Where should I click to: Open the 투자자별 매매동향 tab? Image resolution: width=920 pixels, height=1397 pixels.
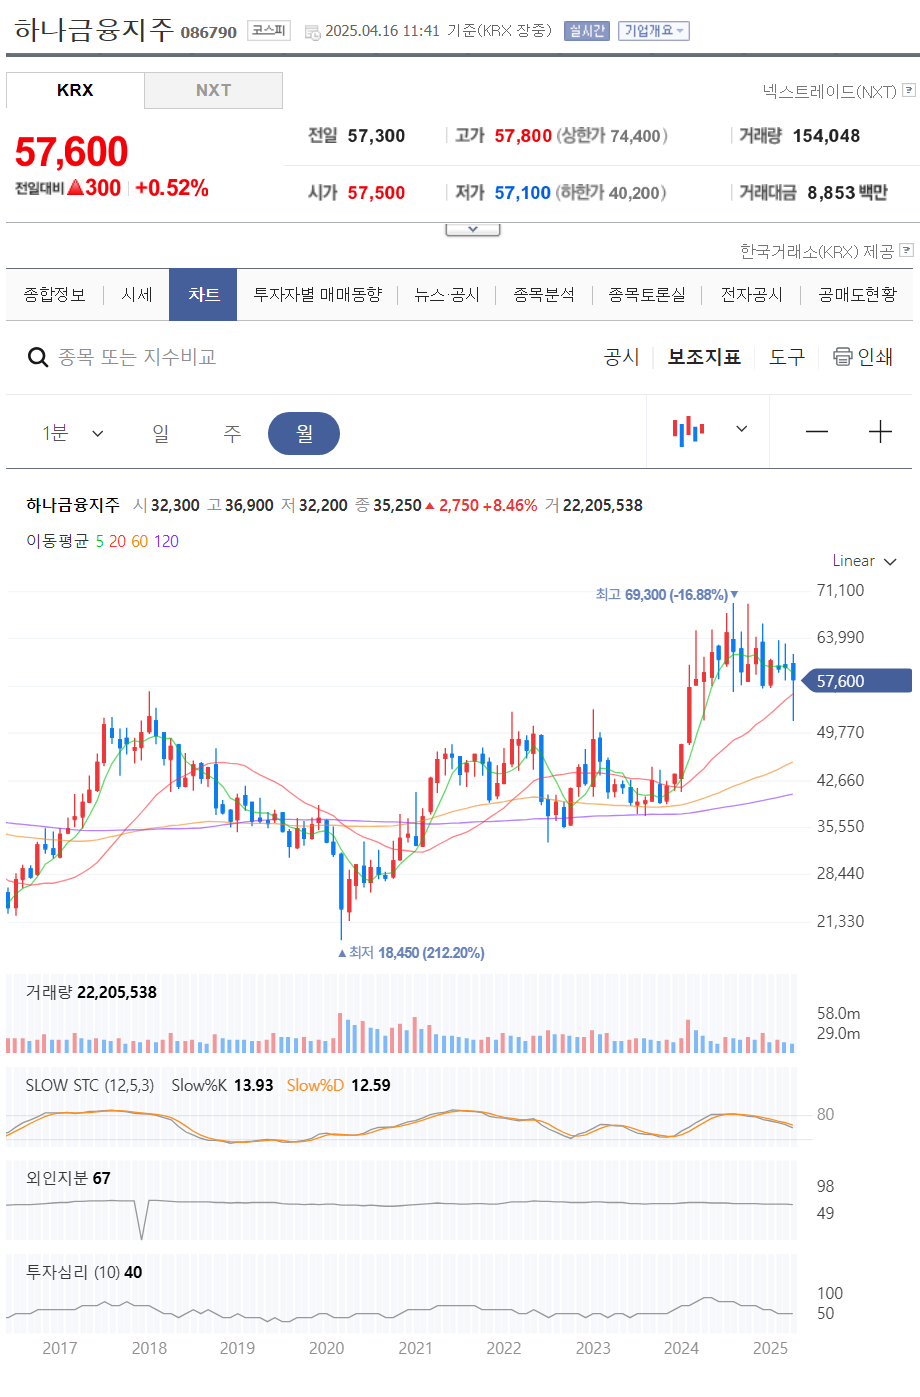[x=317, y=295]
